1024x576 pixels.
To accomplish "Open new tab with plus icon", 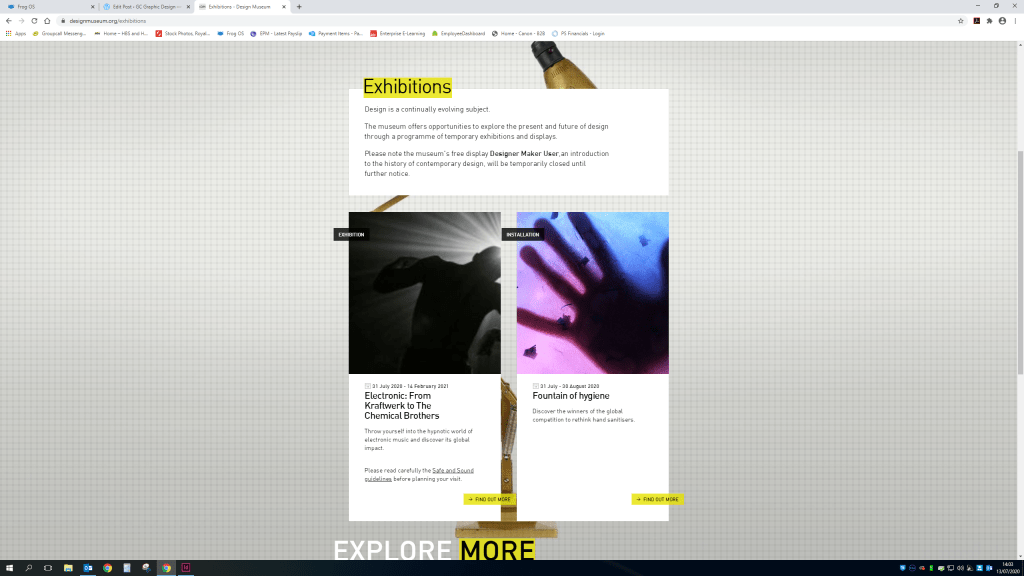I will point(299,6).
